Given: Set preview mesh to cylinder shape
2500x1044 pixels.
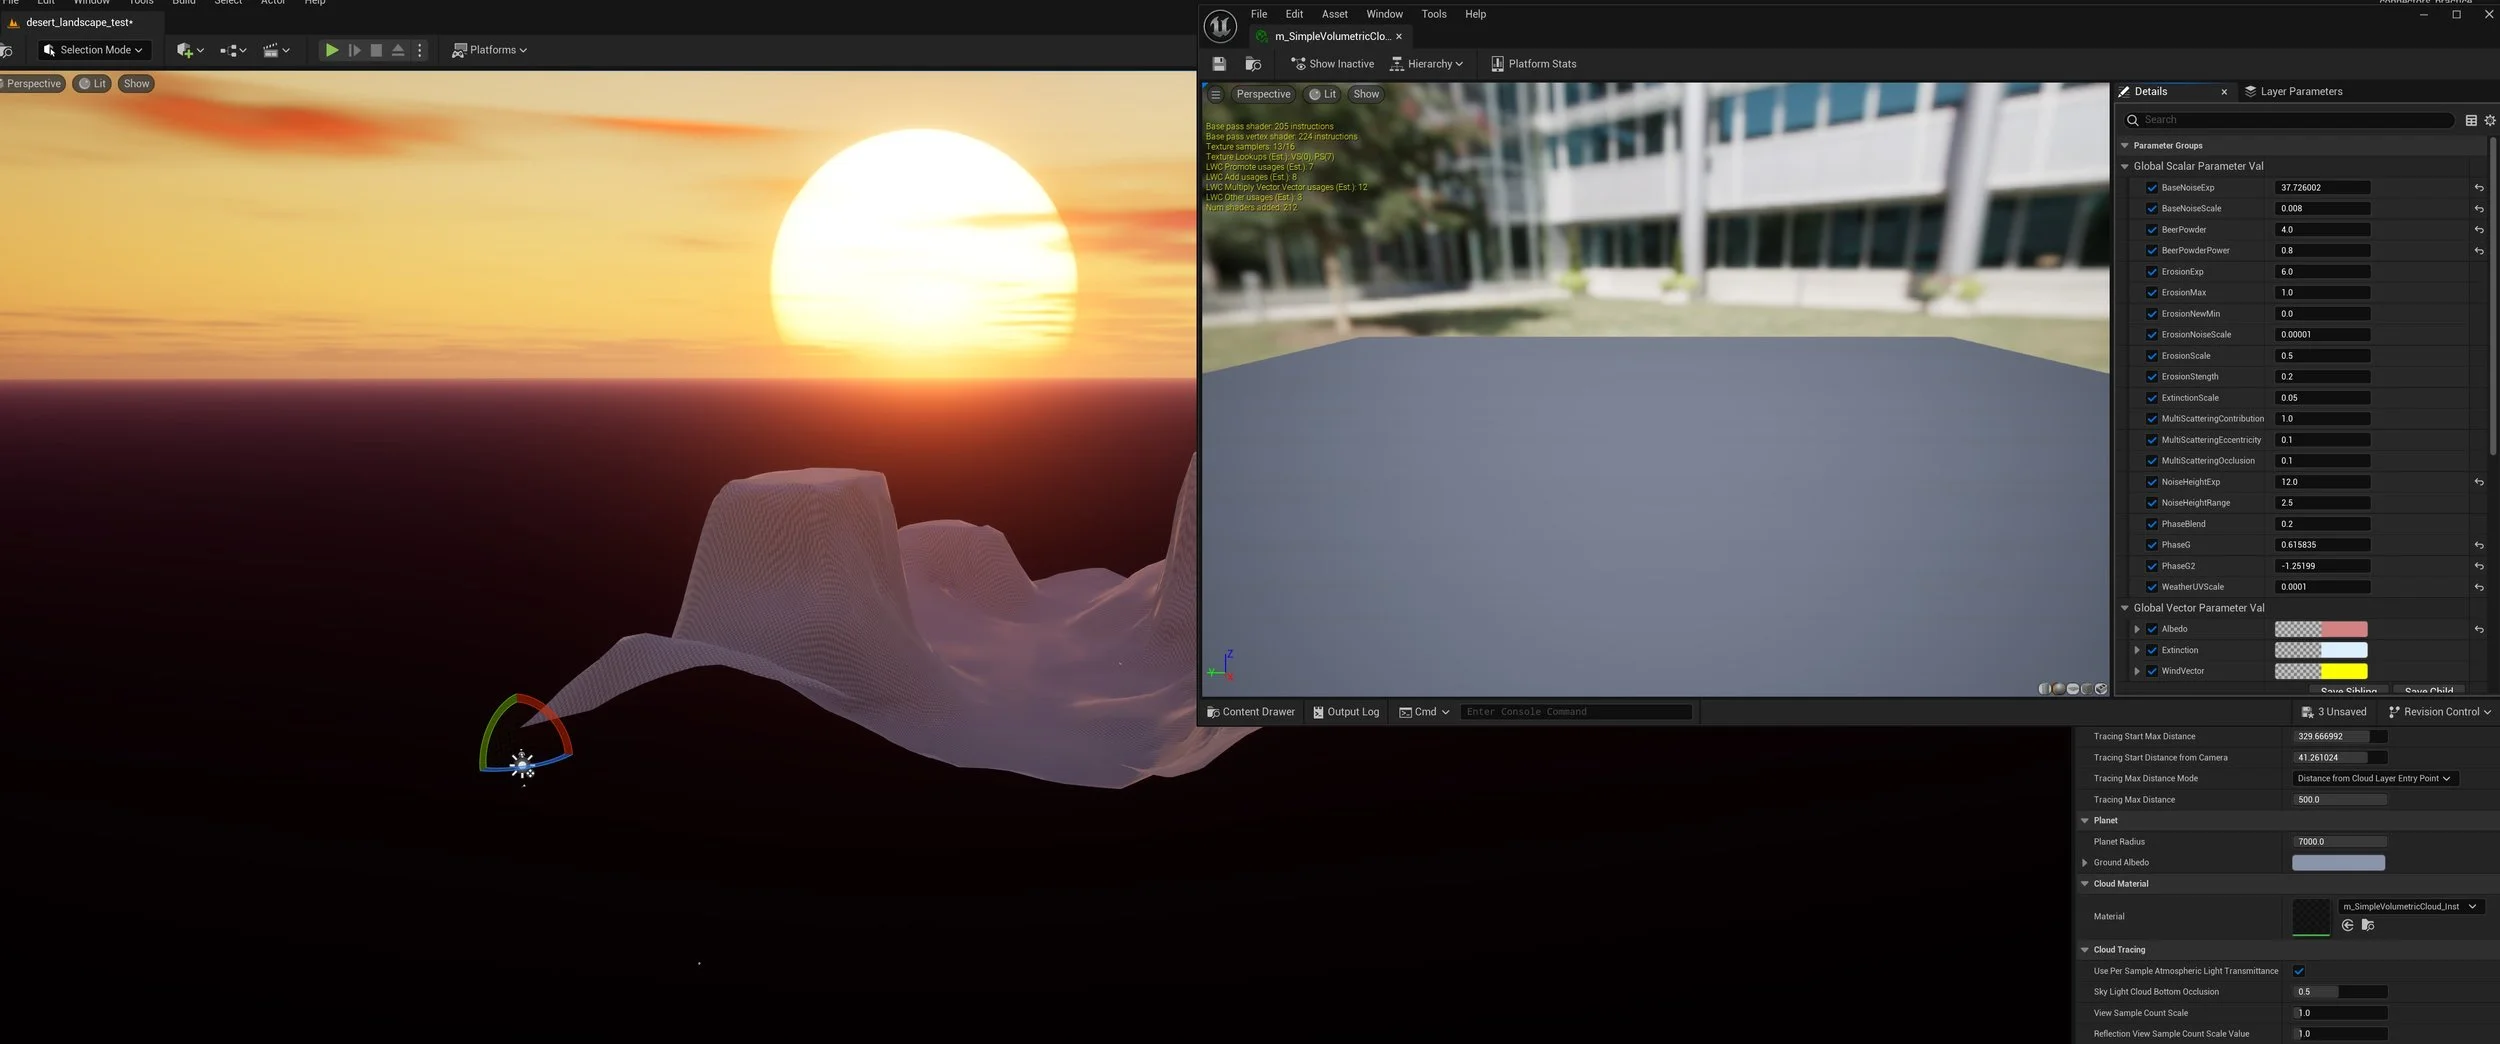Looking at the screenshot, I should coord(2044,689).
